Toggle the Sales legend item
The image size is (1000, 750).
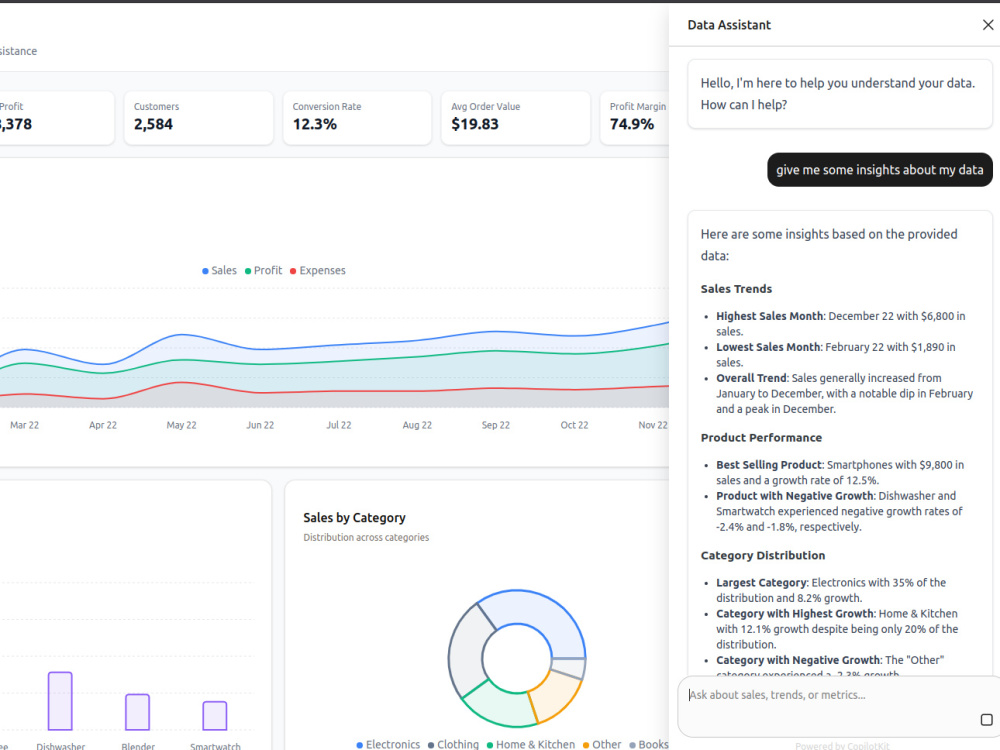[x=219, y=270]
